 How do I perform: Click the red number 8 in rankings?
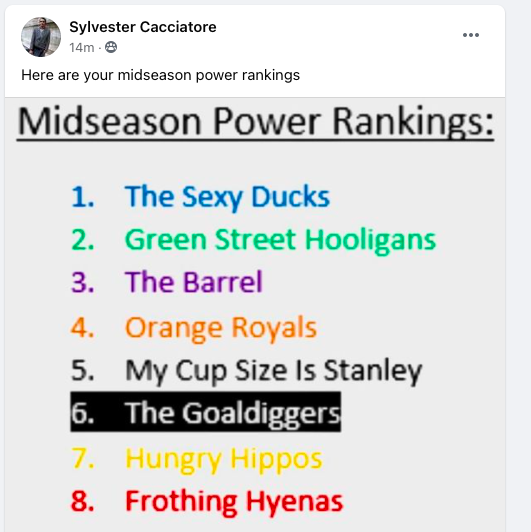tap(82, 501)
